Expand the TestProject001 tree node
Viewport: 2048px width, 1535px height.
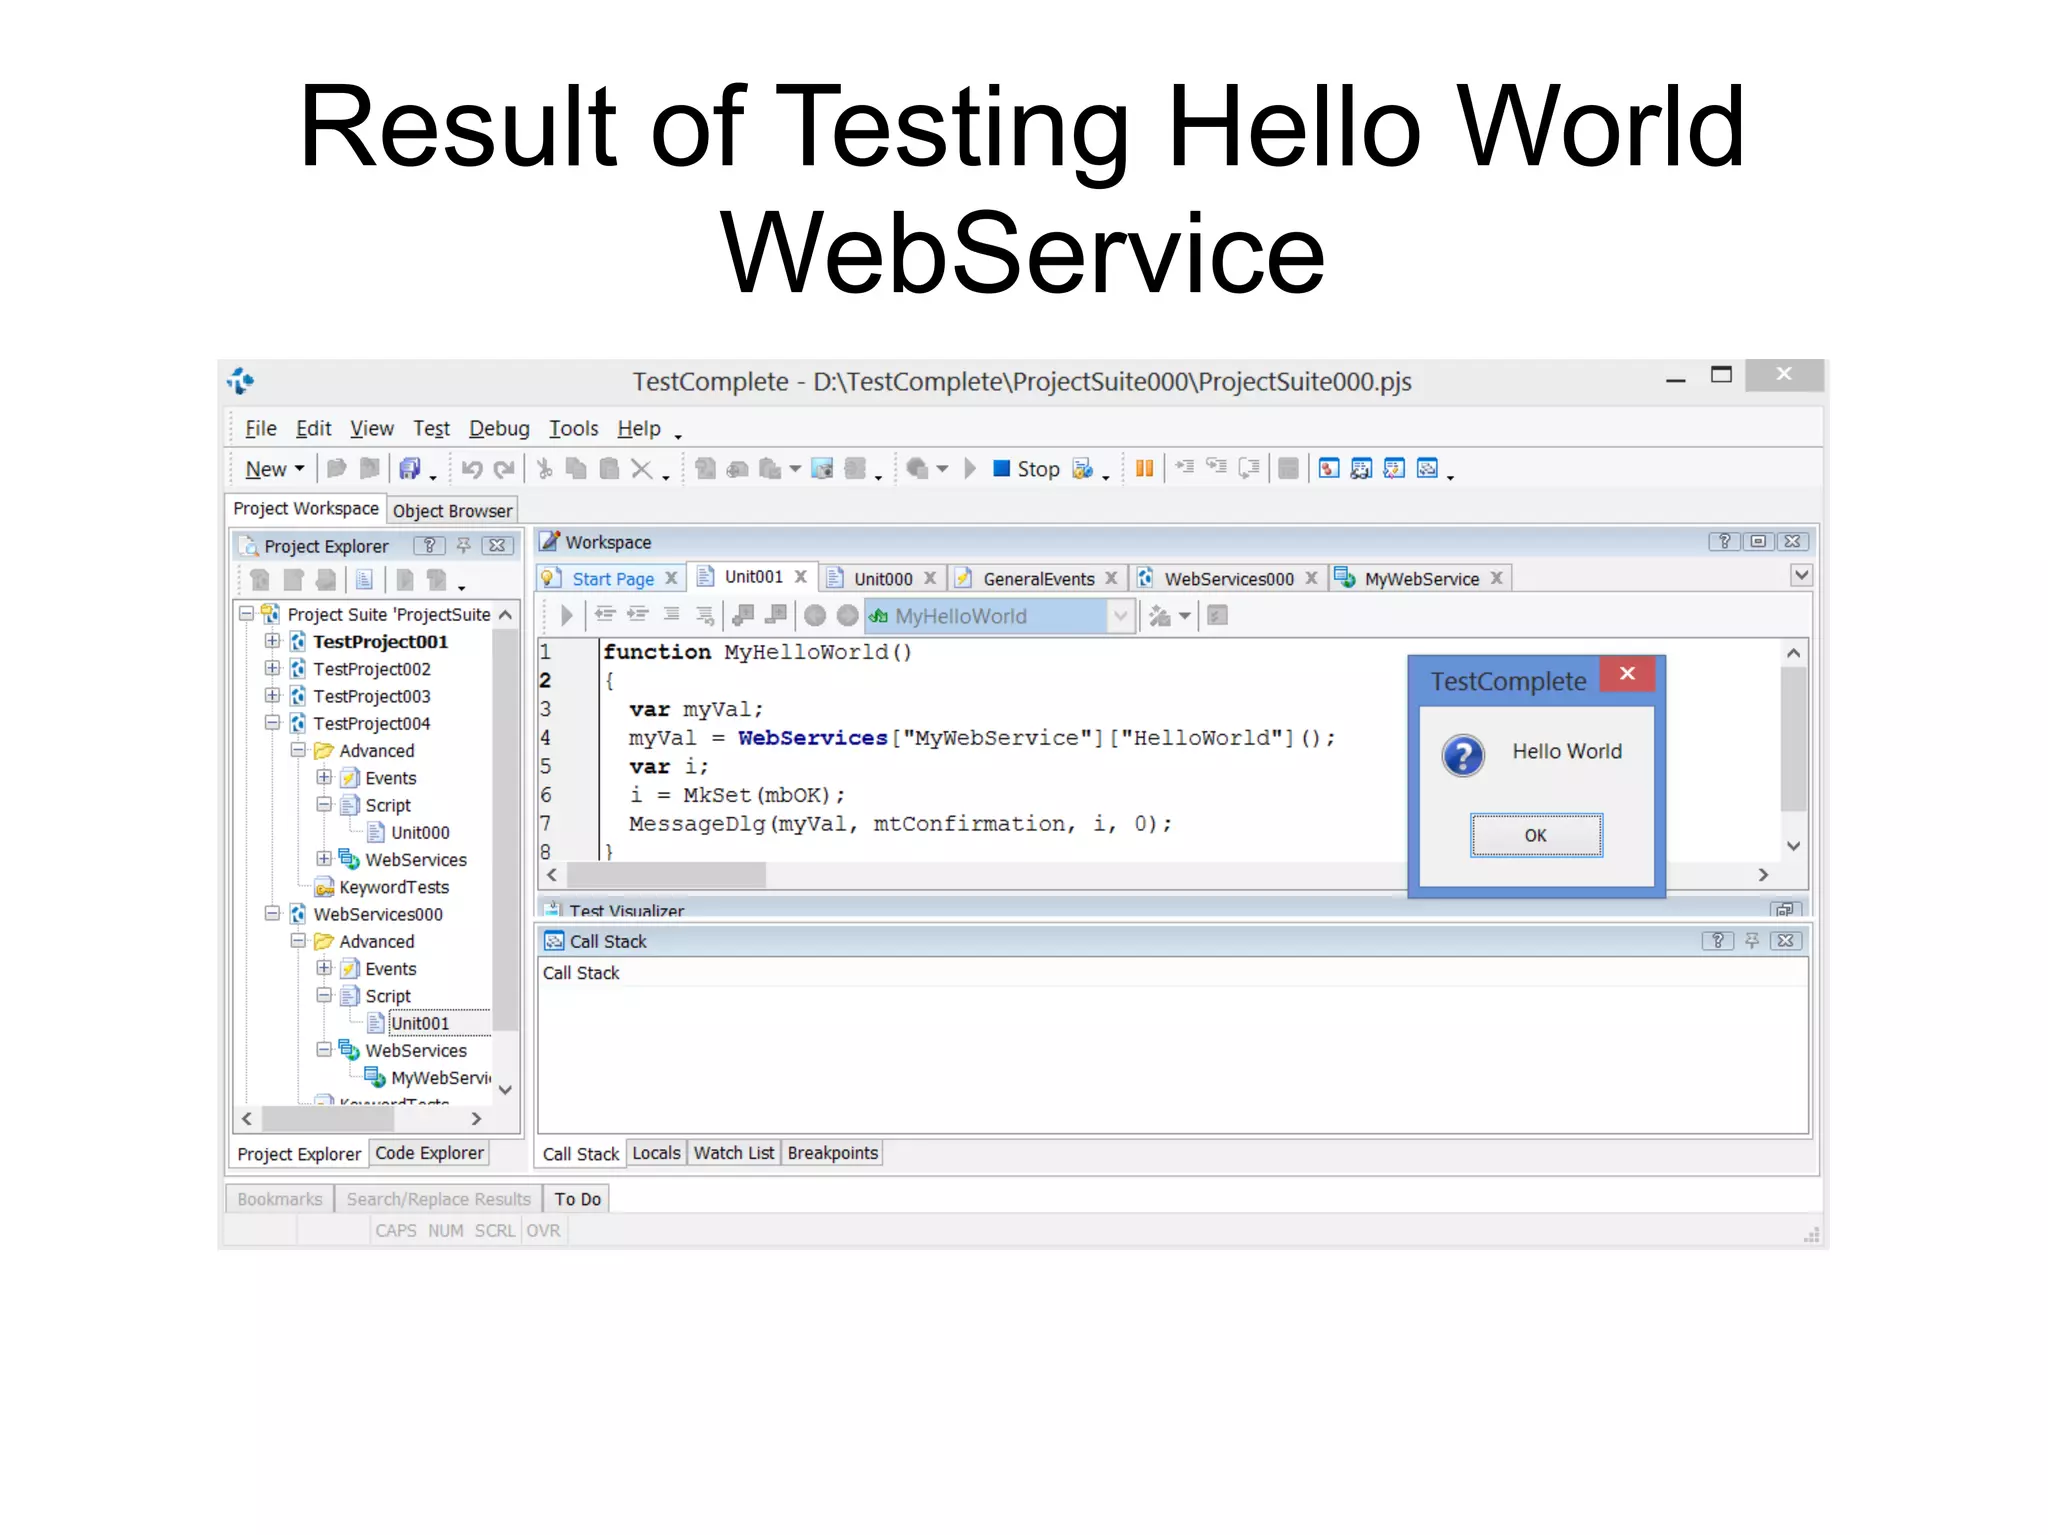[x=272, y=641]
